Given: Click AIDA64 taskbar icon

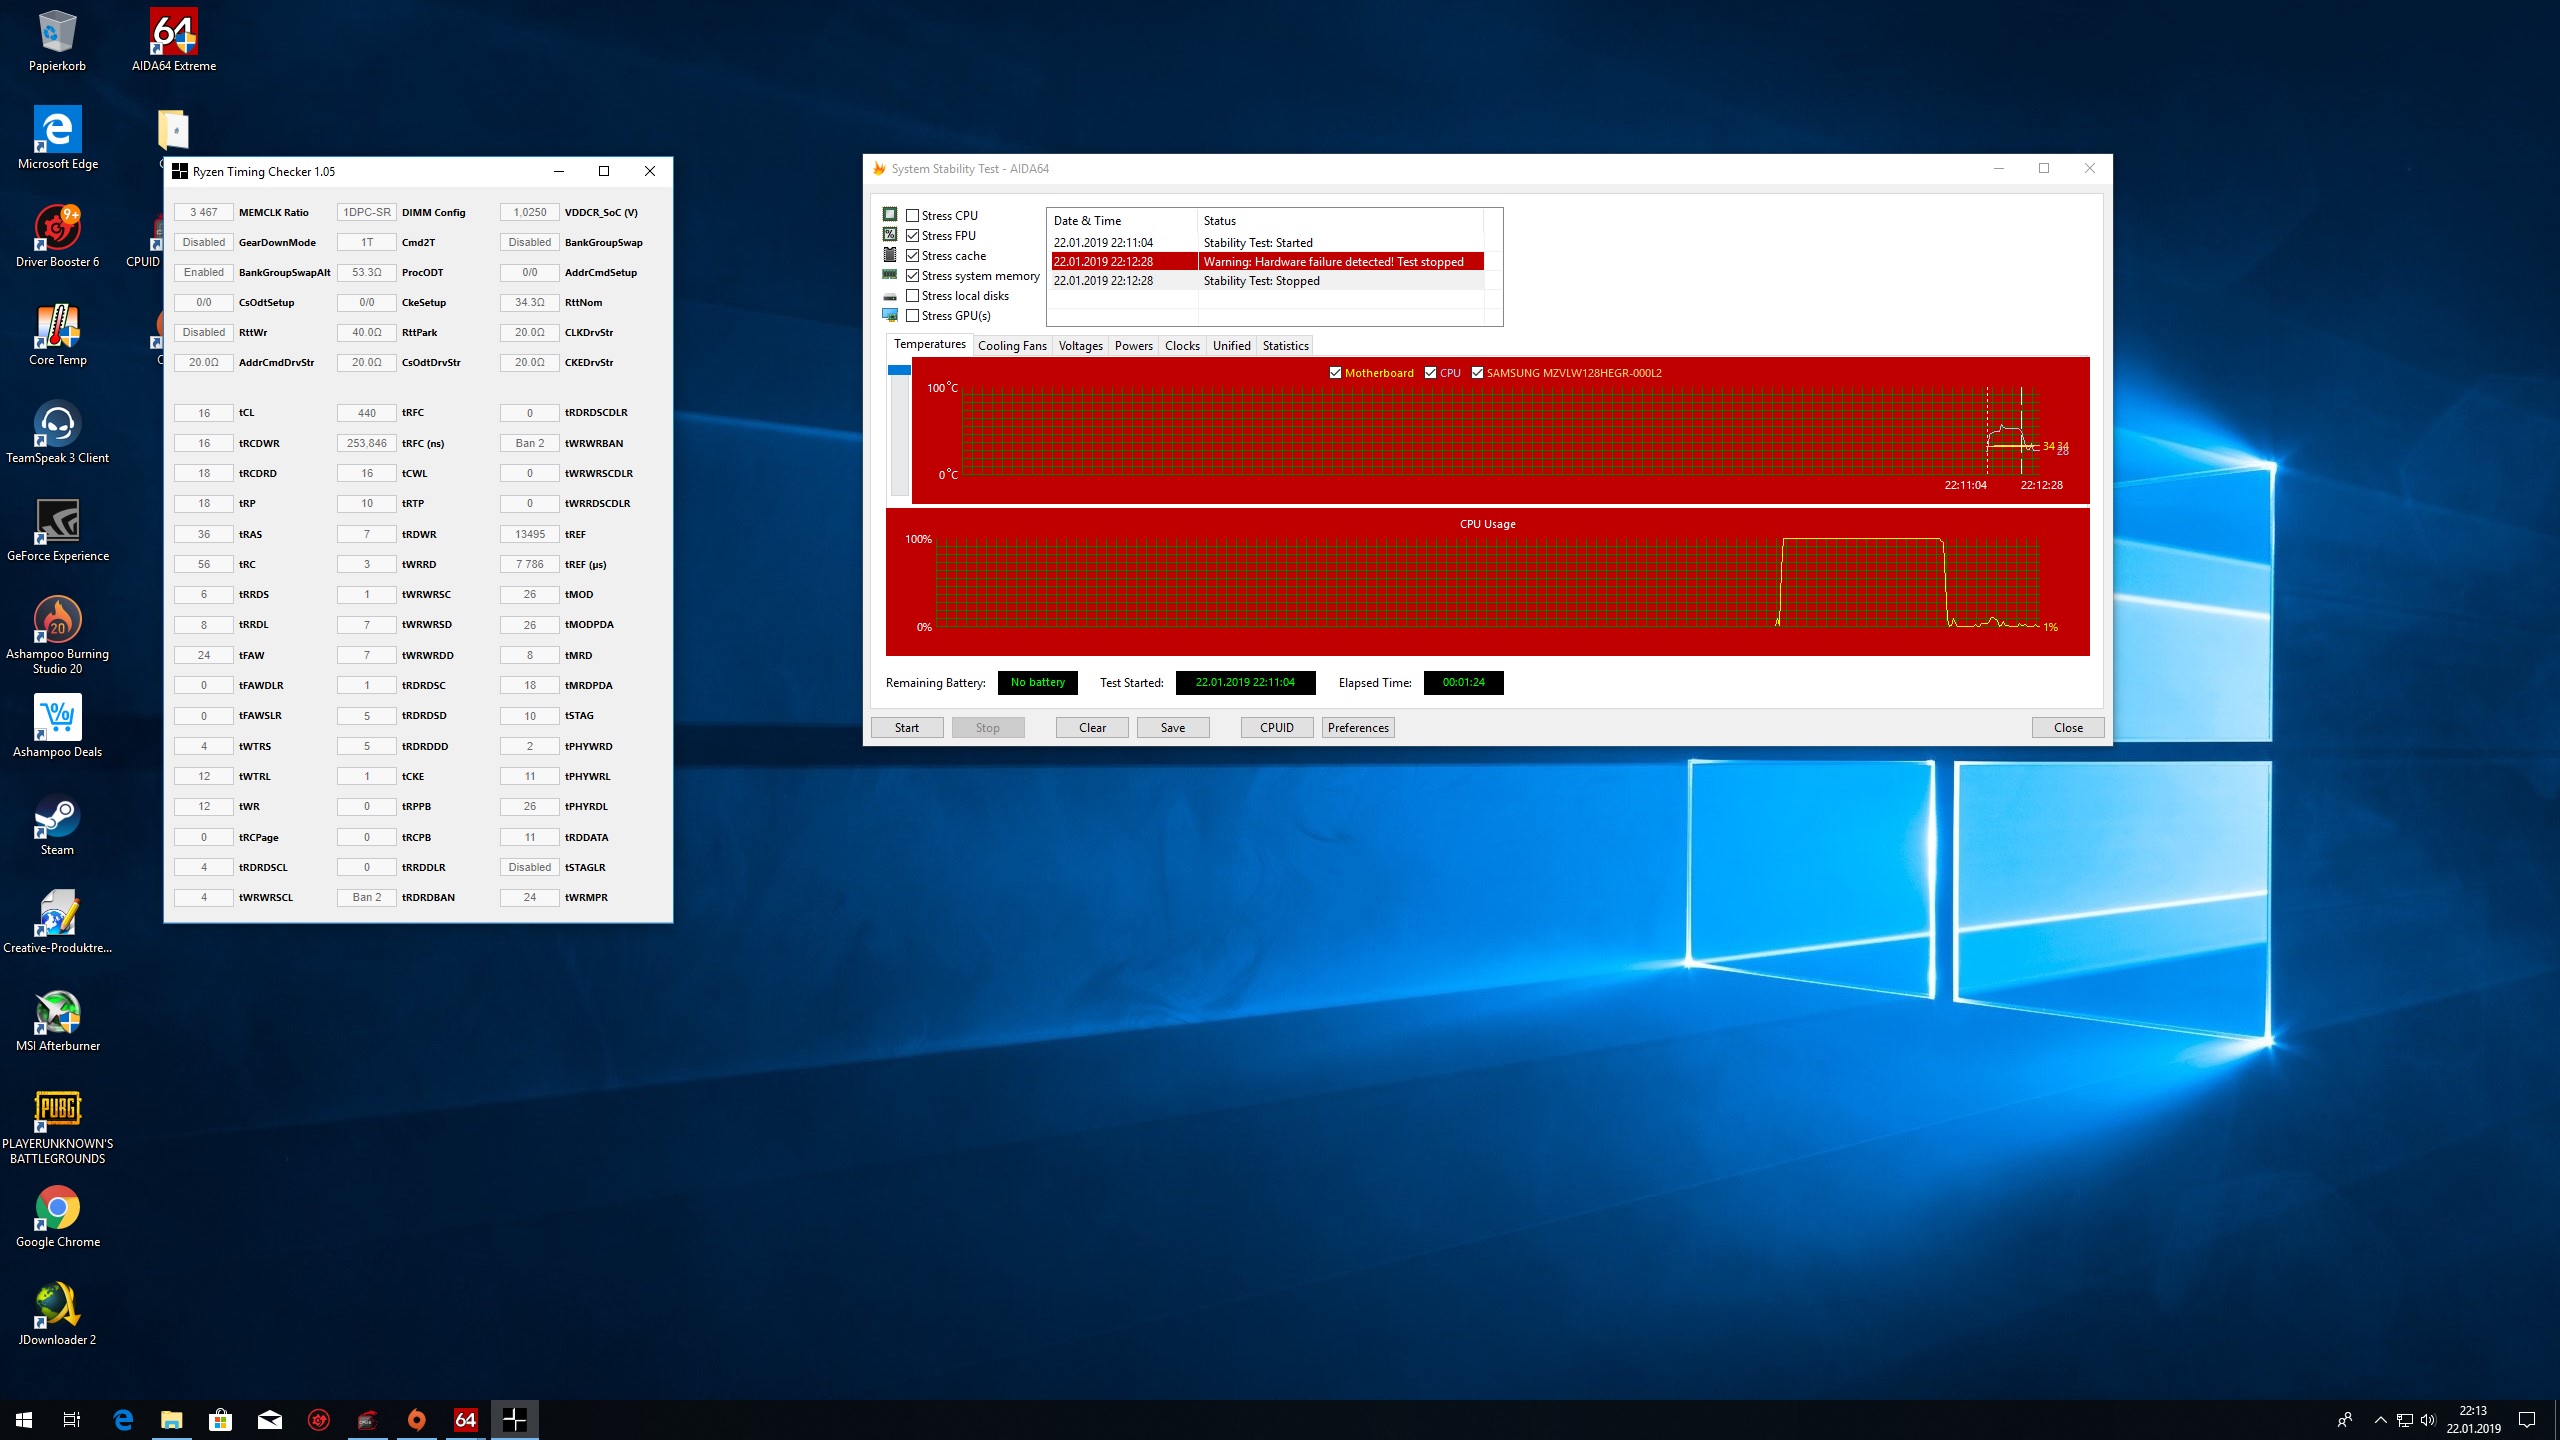Looking at the screenshot, I should (466, 1419).
